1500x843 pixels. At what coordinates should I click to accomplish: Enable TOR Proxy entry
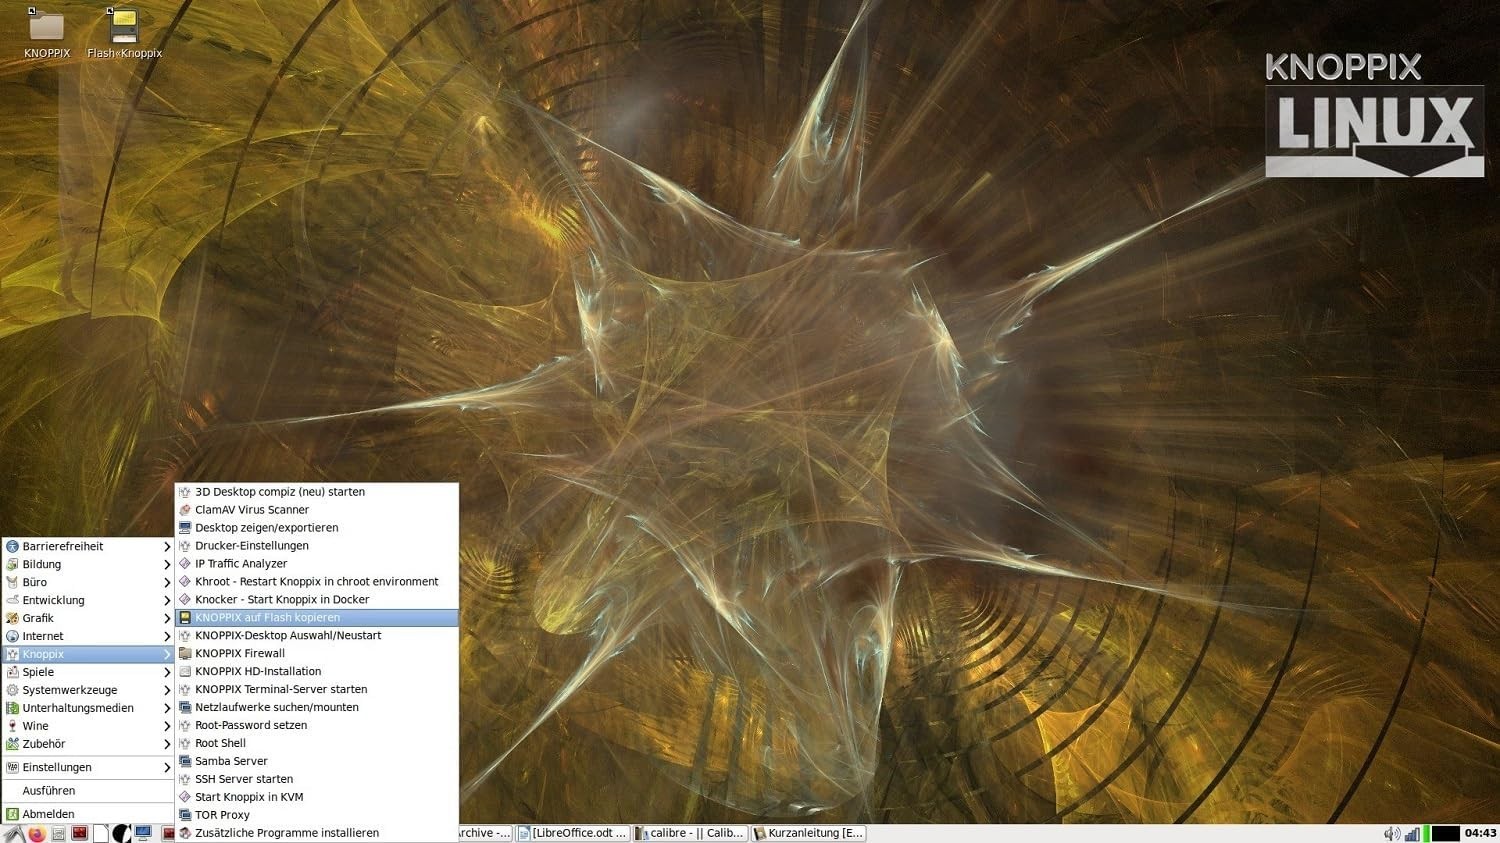(317, 816)
